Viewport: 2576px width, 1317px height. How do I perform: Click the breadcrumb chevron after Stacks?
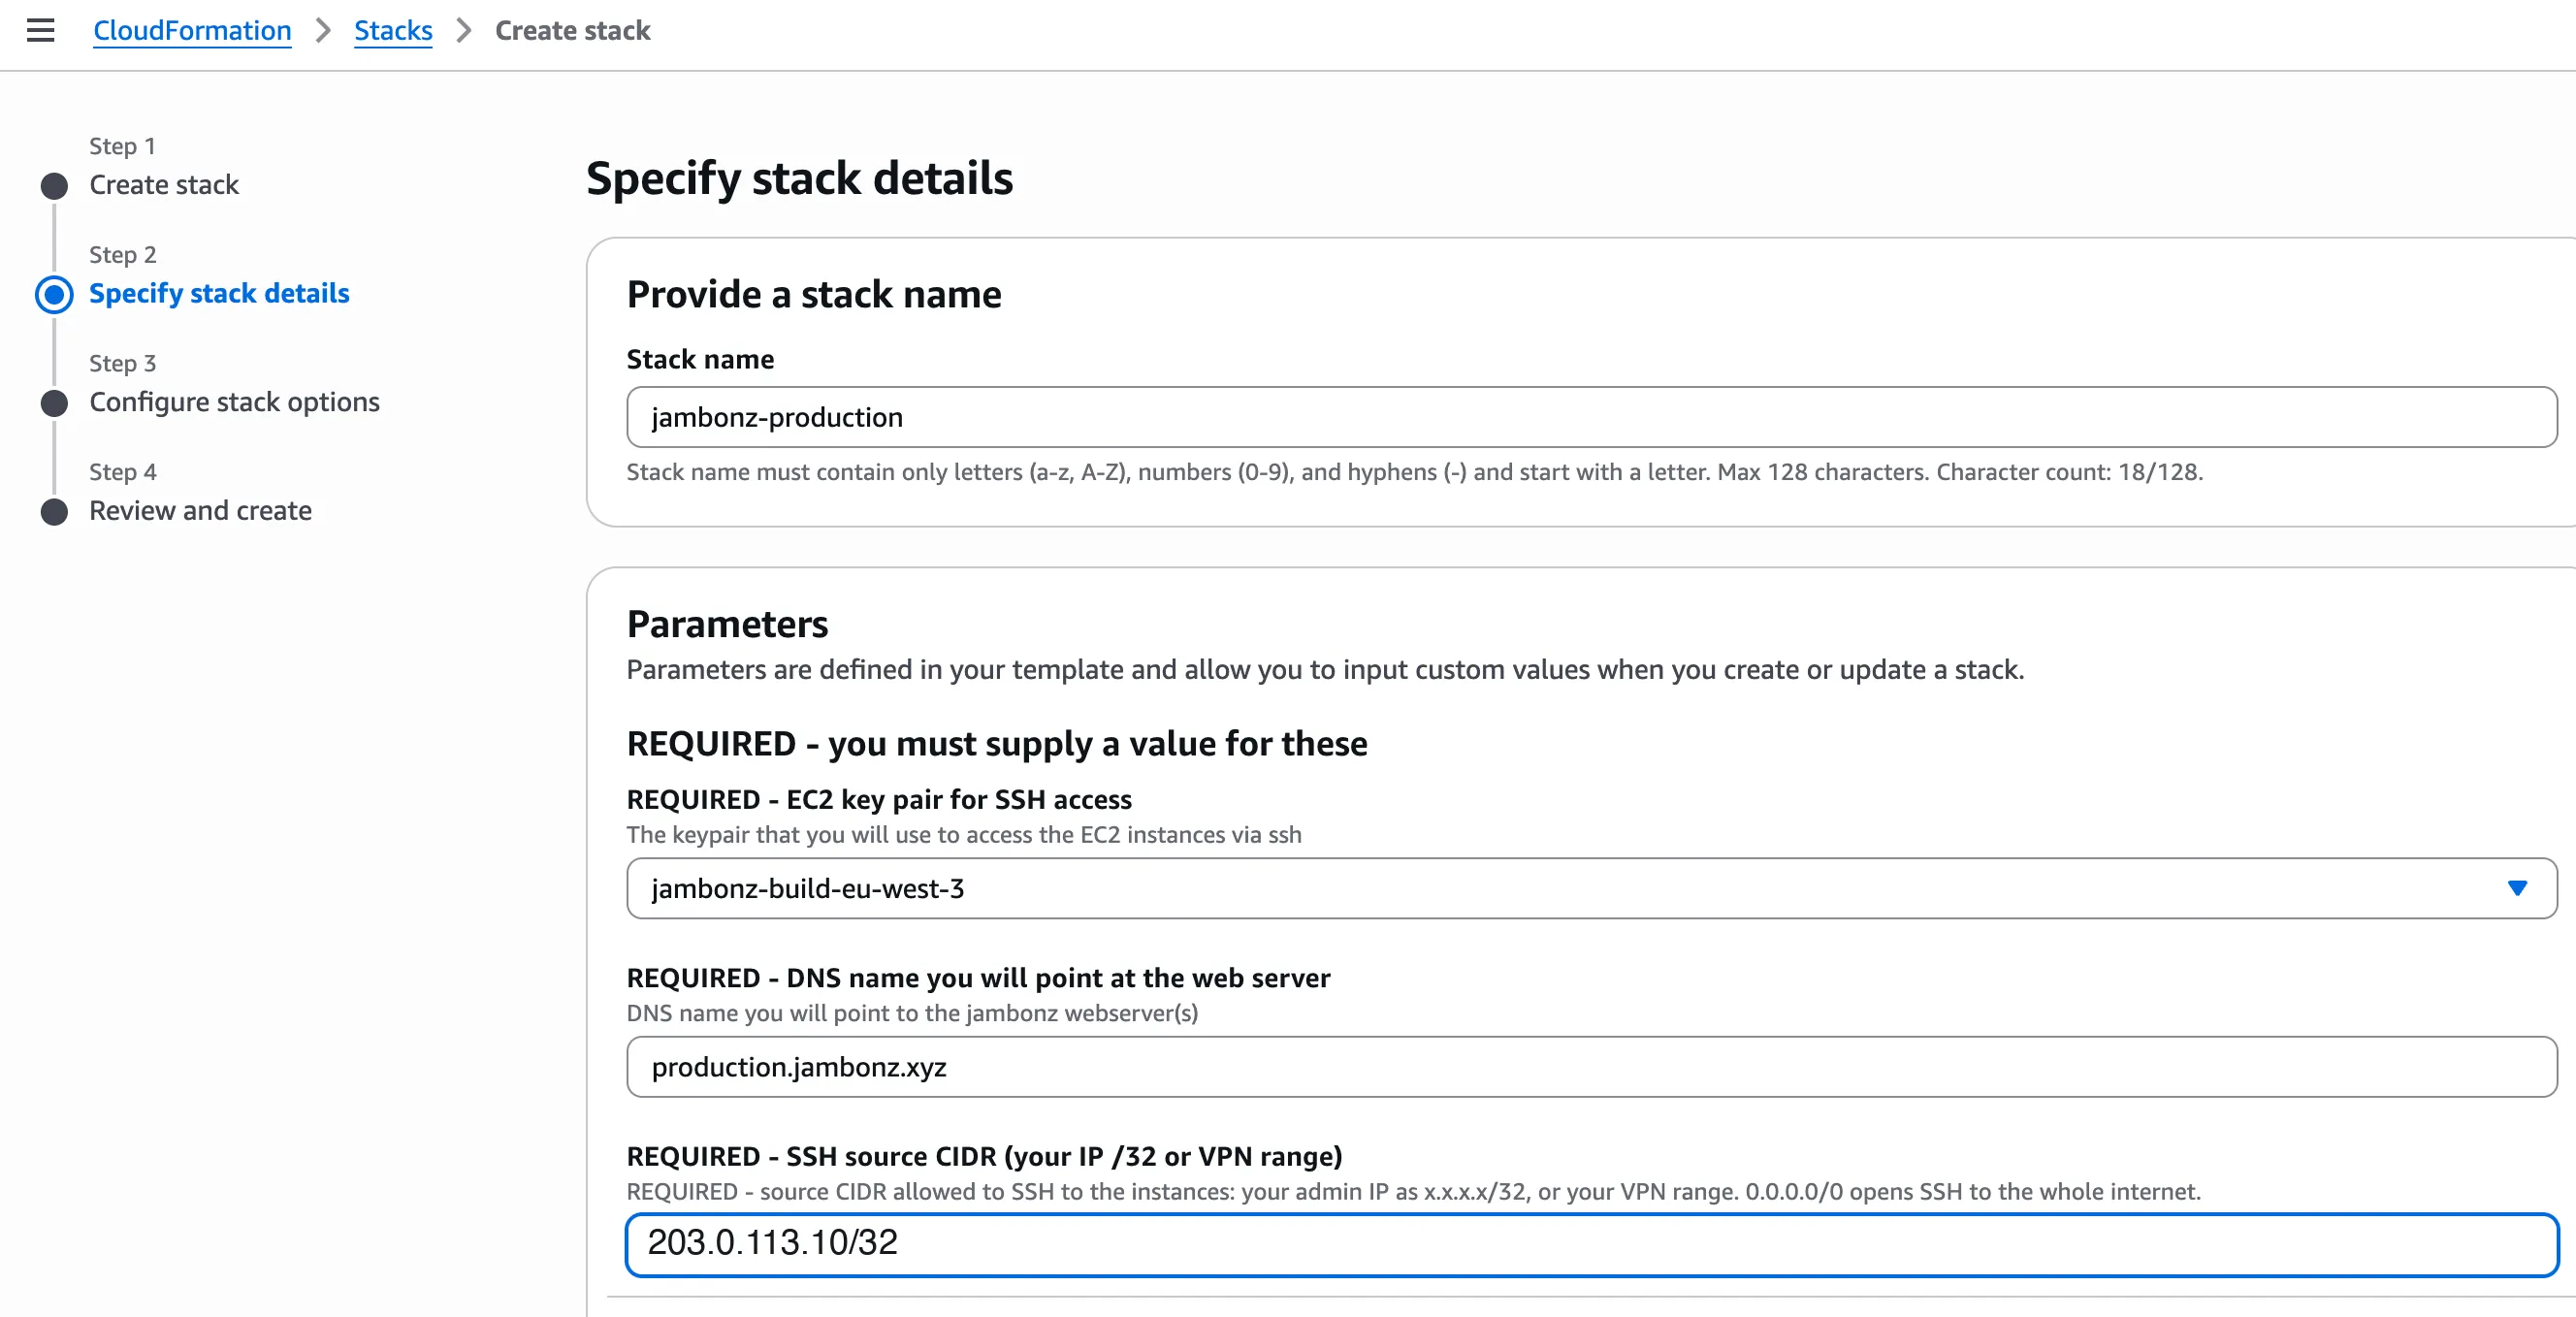(464, 31)
